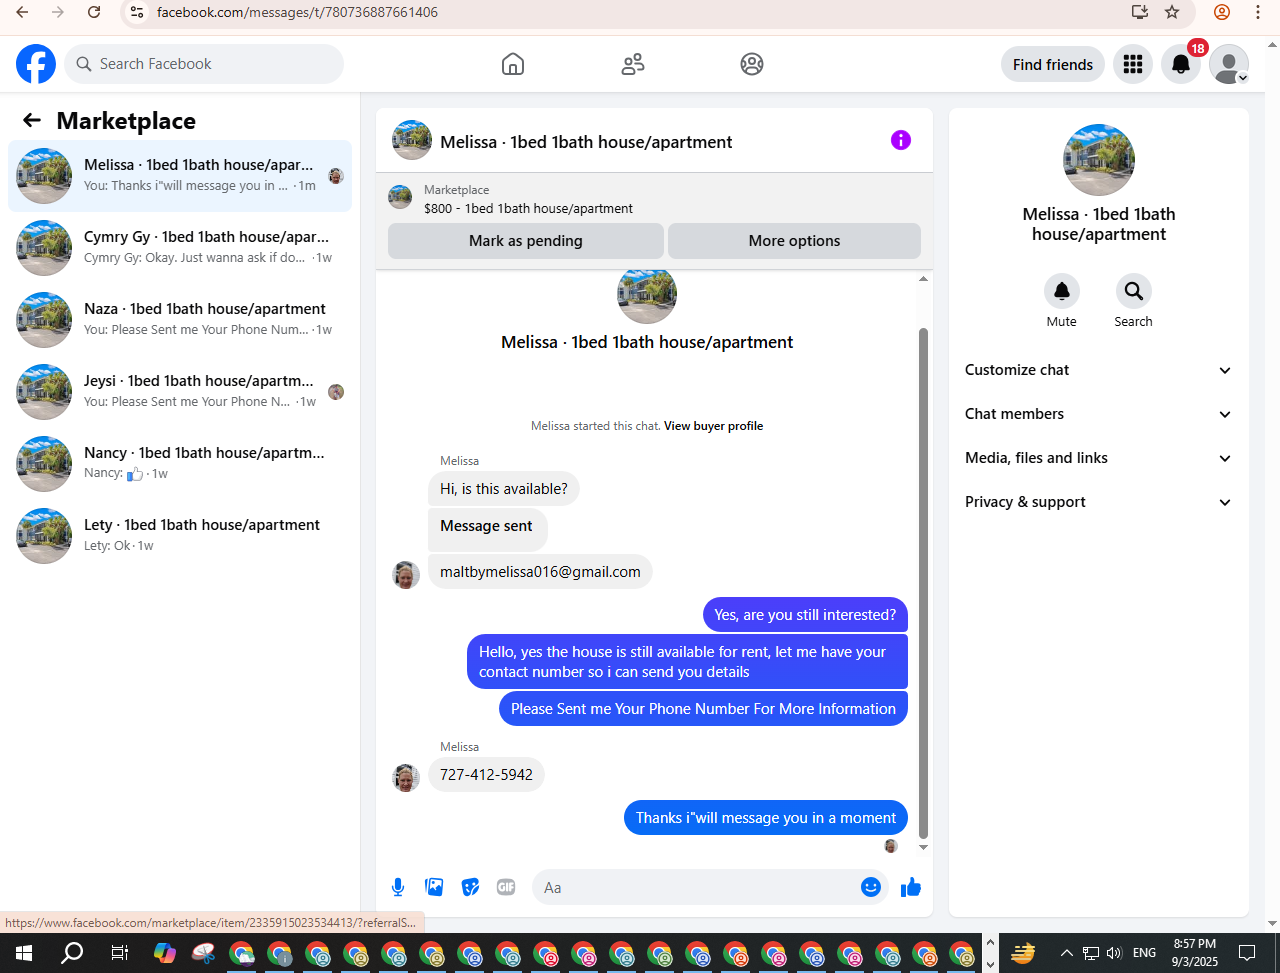Screen dimensions: 1280x973
Task: Click the browser address bar URL
Action: (297, 13)
